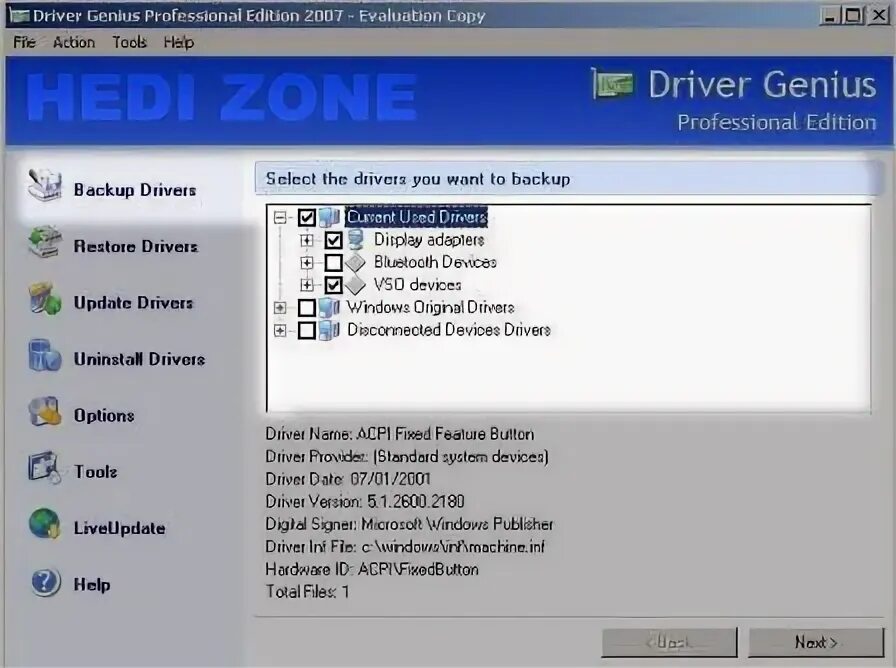Click the Restore Drivers sidebar icon
This screenshot has width=896, height=668.
44,242
